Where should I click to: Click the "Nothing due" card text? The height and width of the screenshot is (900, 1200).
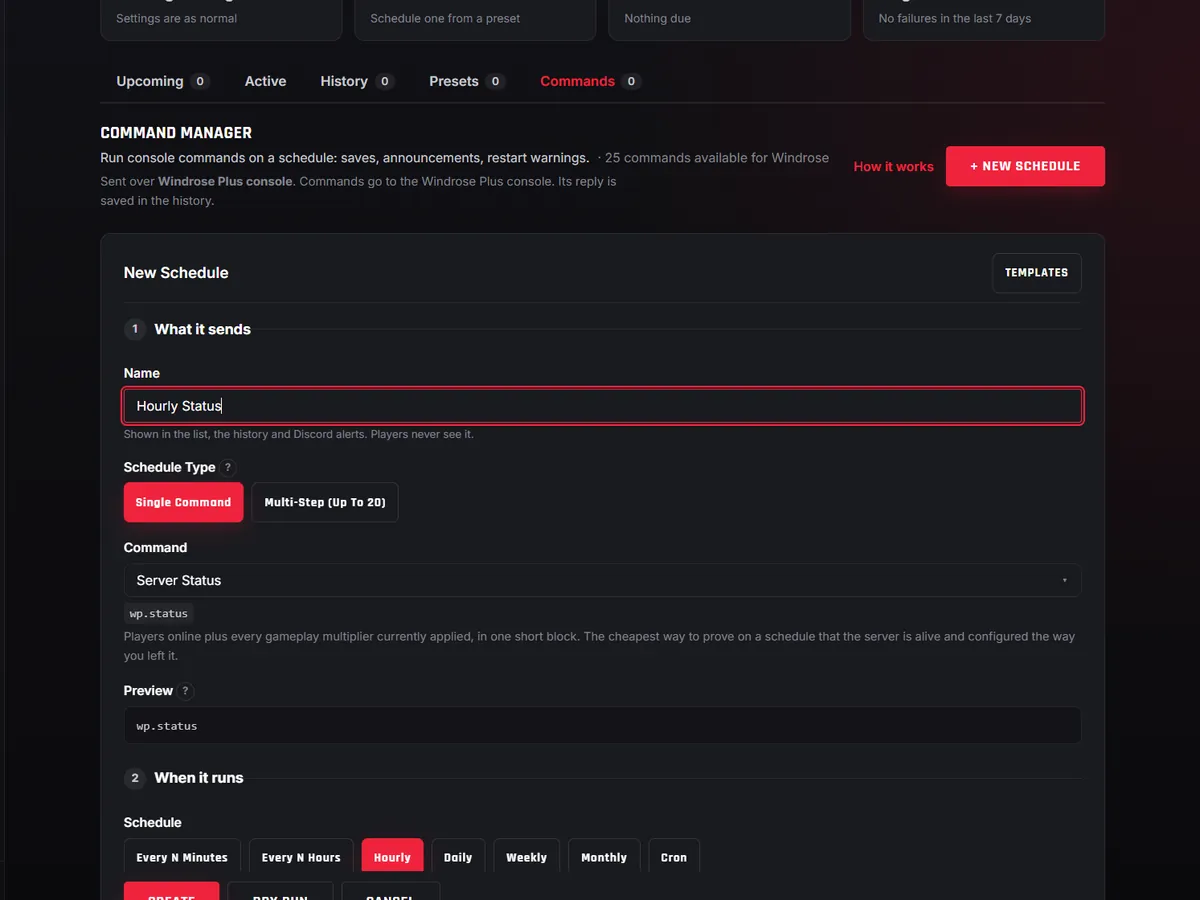click(657, 18)
